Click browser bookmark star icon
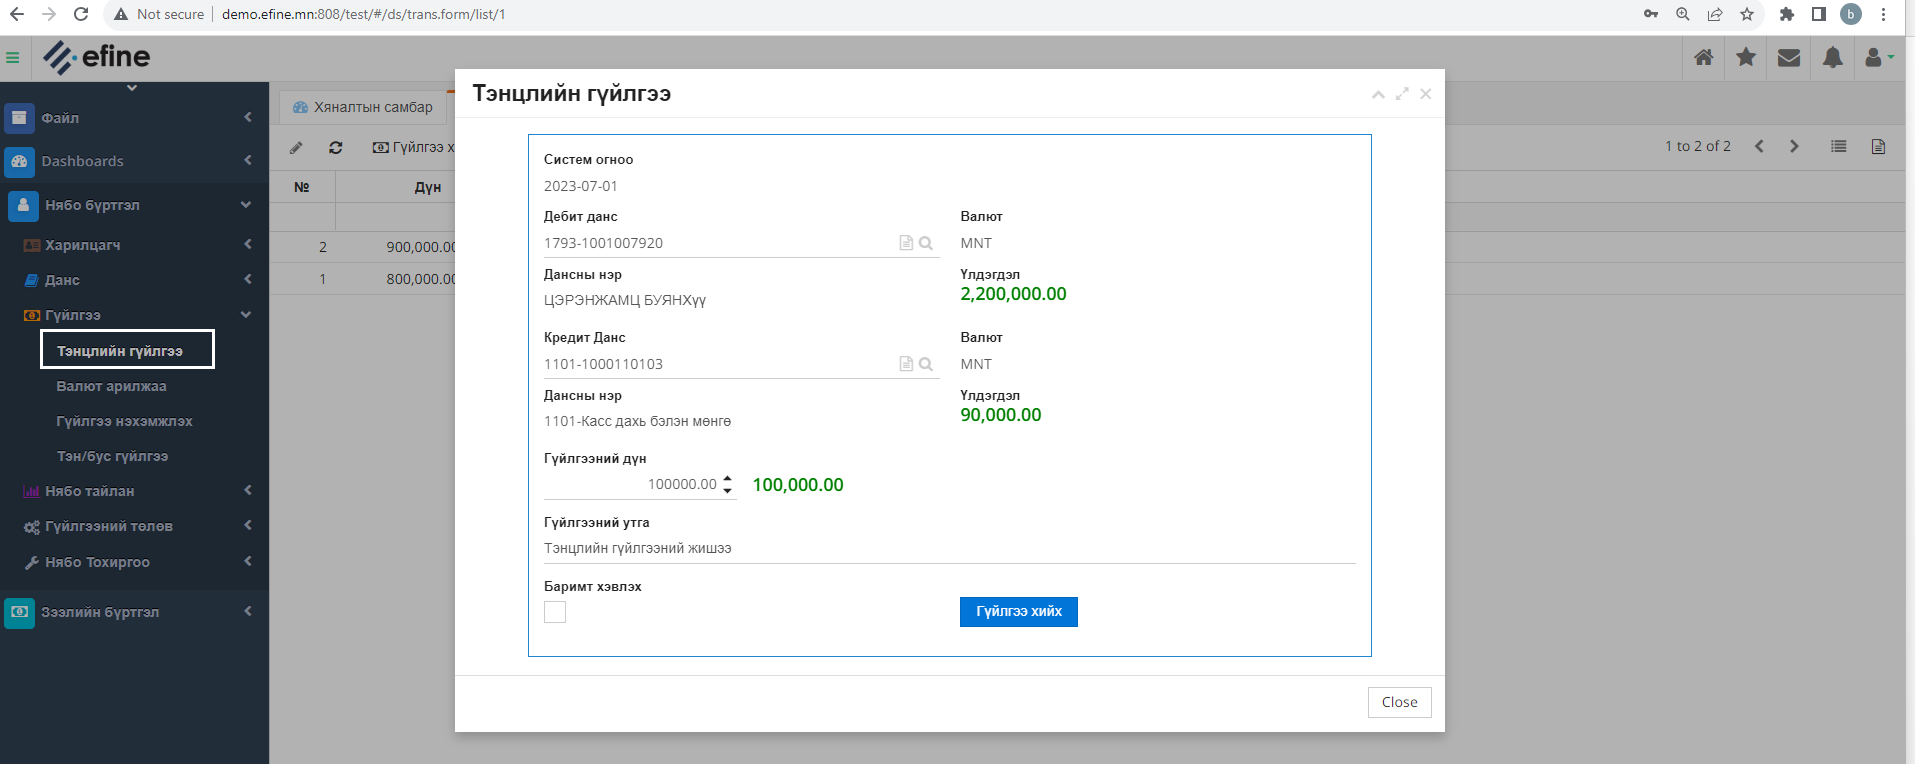The width and height of the screenshot is (1915, 764). [x=1747, y=14]
